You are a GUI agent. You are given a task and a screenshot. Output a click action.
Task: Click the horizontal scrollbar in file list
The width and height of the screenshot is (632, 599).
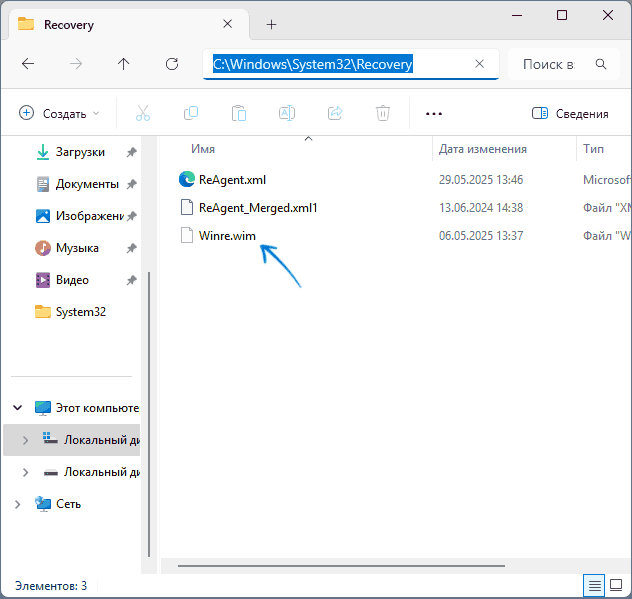pyautogui.click(x=341, y=566)
